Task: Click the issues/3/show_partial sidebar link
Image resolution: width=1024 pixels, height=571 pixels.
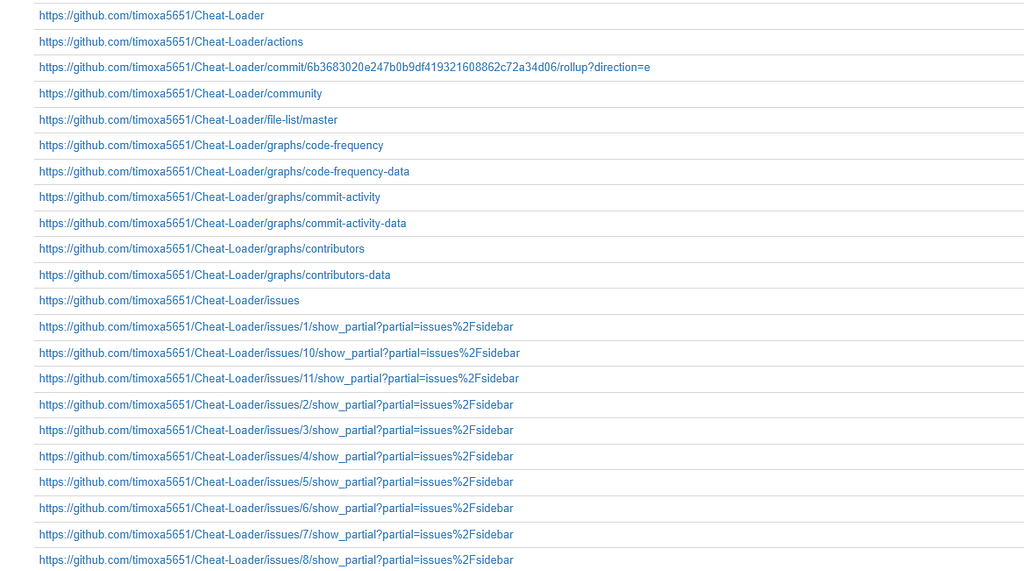Action: coord(276,430)
